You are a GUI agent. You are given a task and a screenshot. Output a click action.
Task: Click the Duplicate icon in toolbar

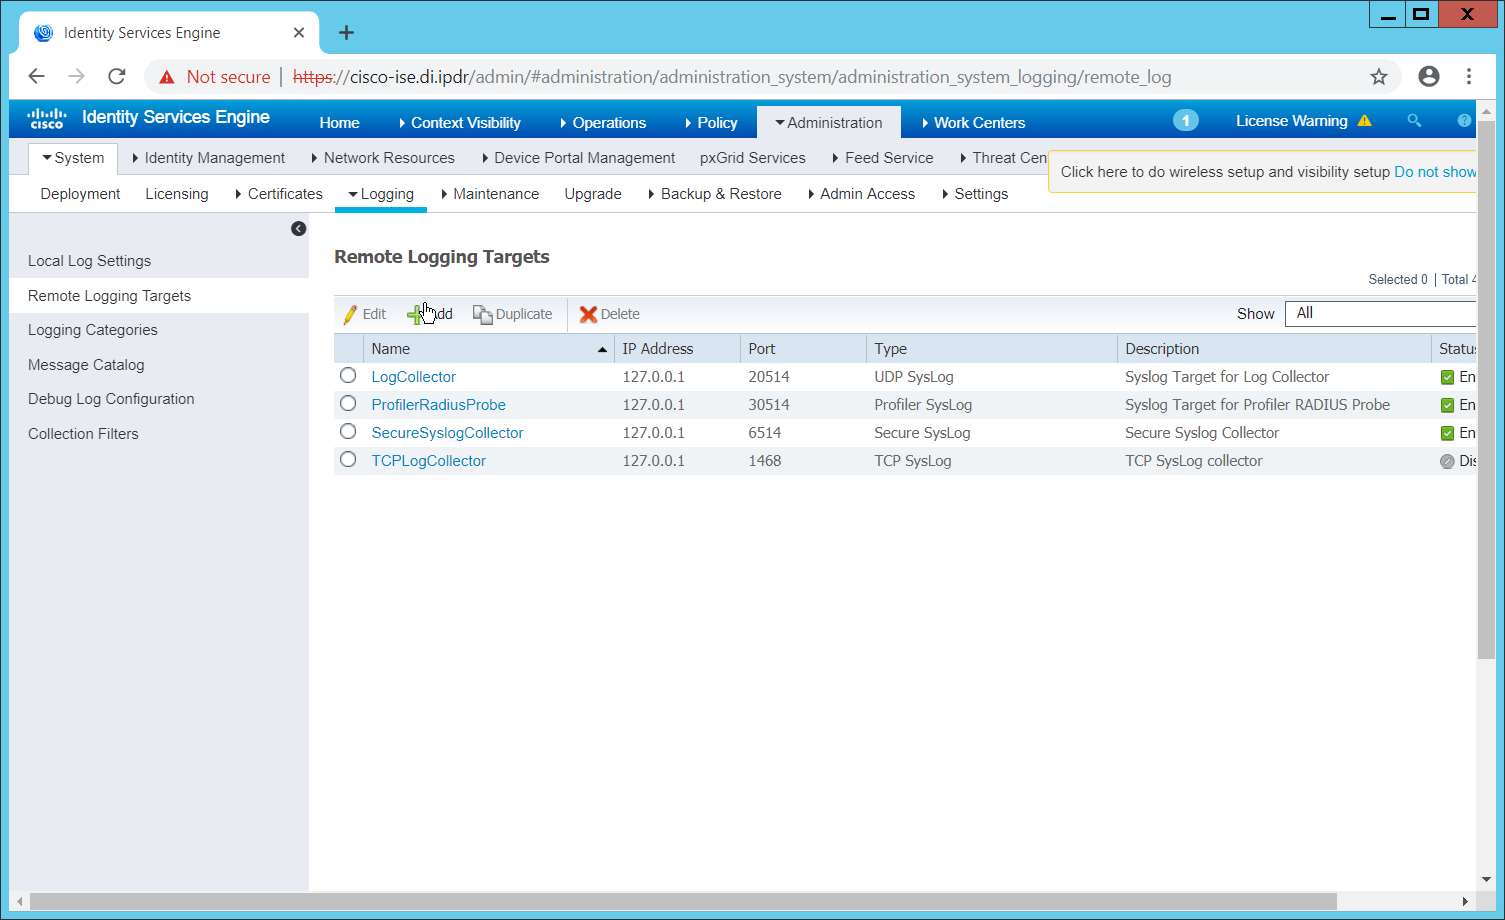pyautogui.click(x=482, y=314)
